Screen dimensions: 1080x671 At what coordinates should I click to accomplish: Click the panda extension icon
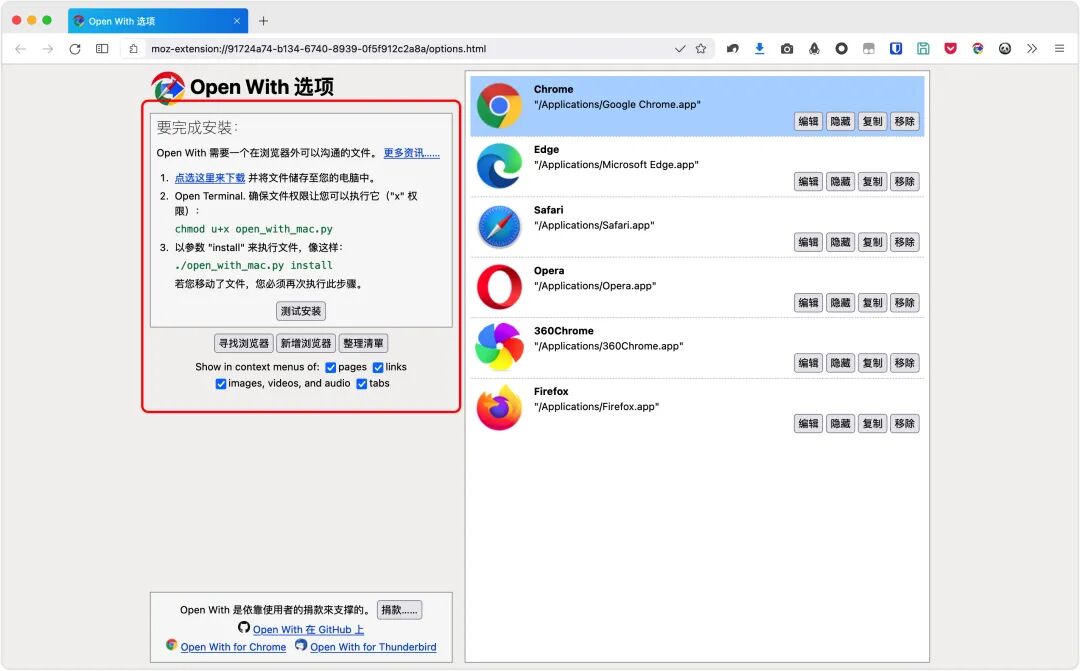[x=1005, y=49]
